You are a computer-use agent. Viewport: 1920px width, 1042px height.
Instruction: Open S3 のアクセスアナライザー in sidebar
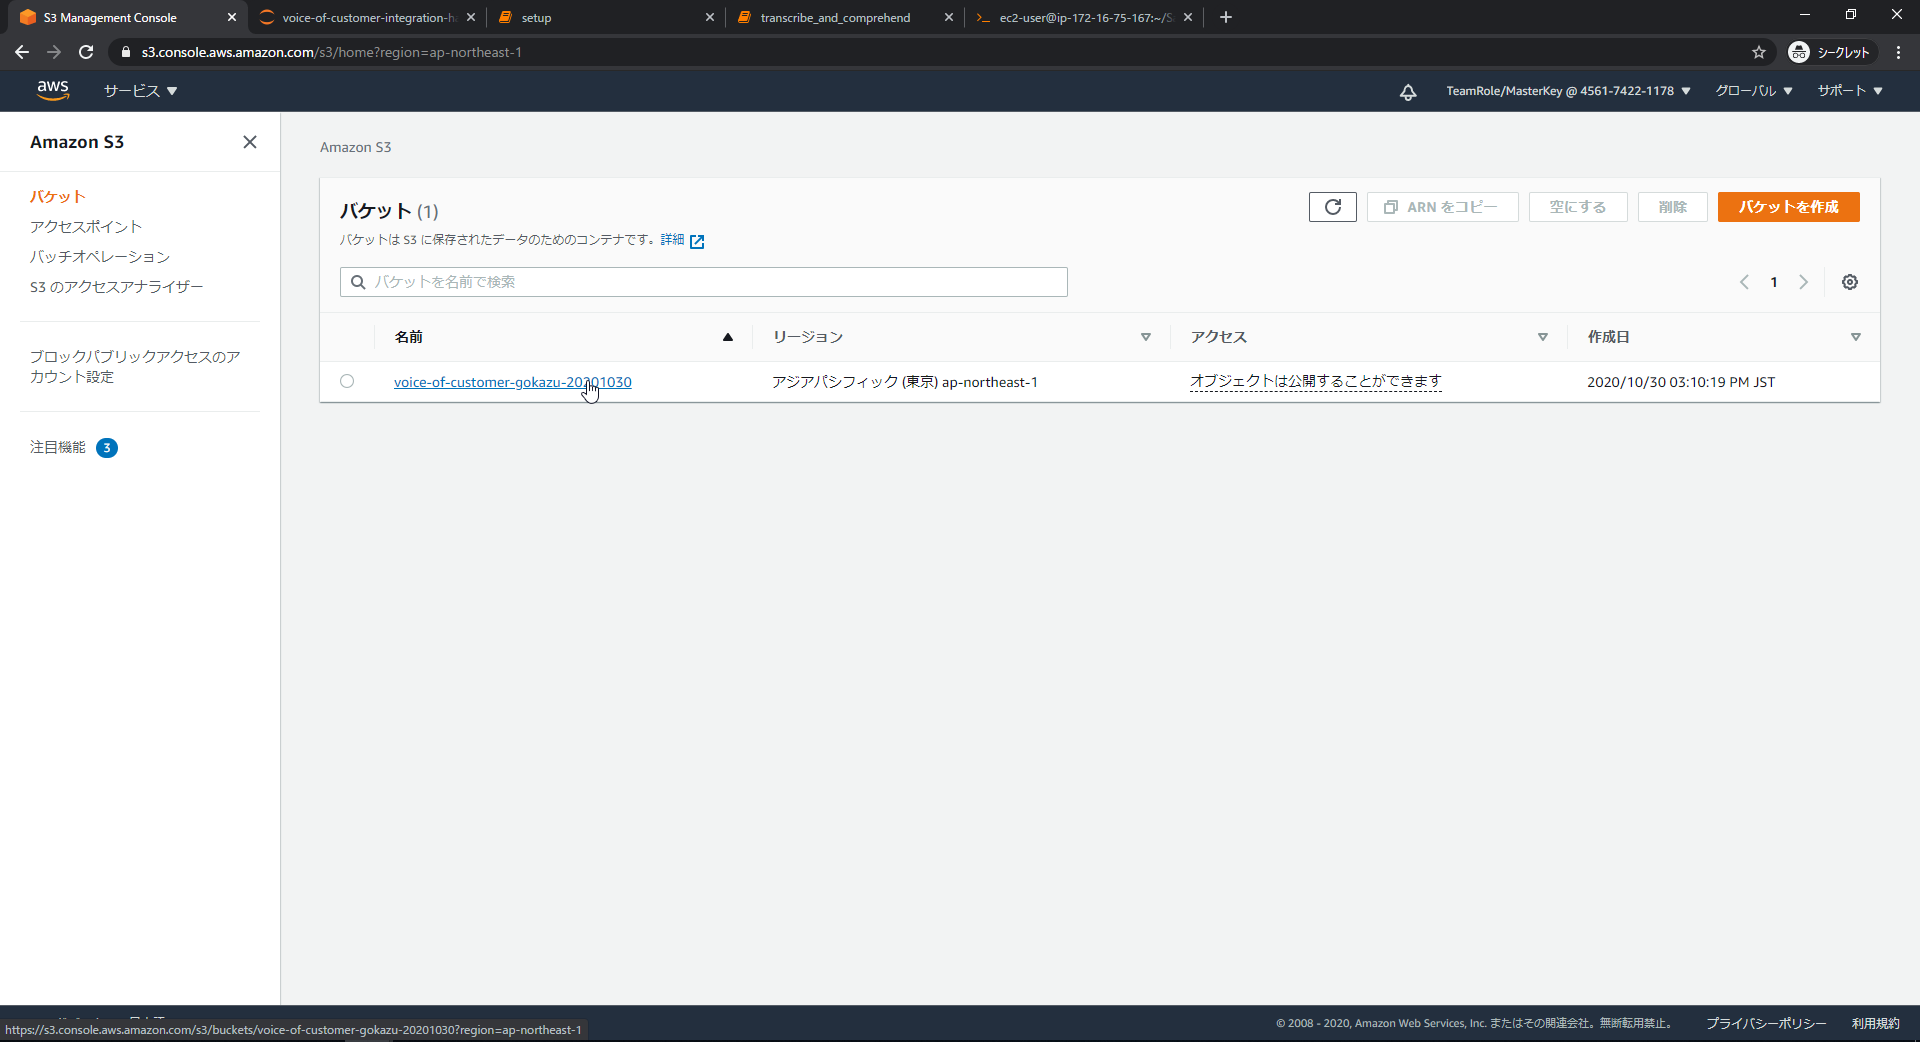pos(116,287)
